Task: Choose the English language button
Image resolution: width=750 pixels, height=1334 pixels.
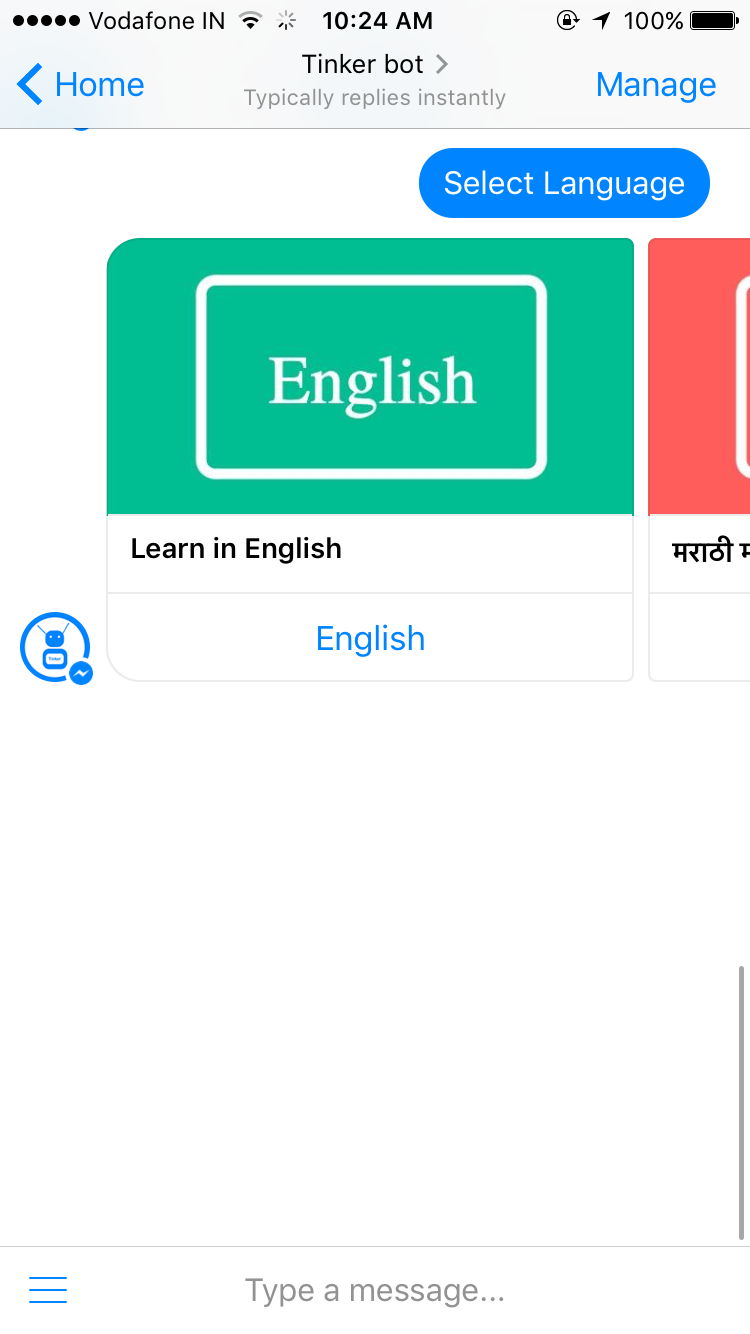Action: coord(370,638)
